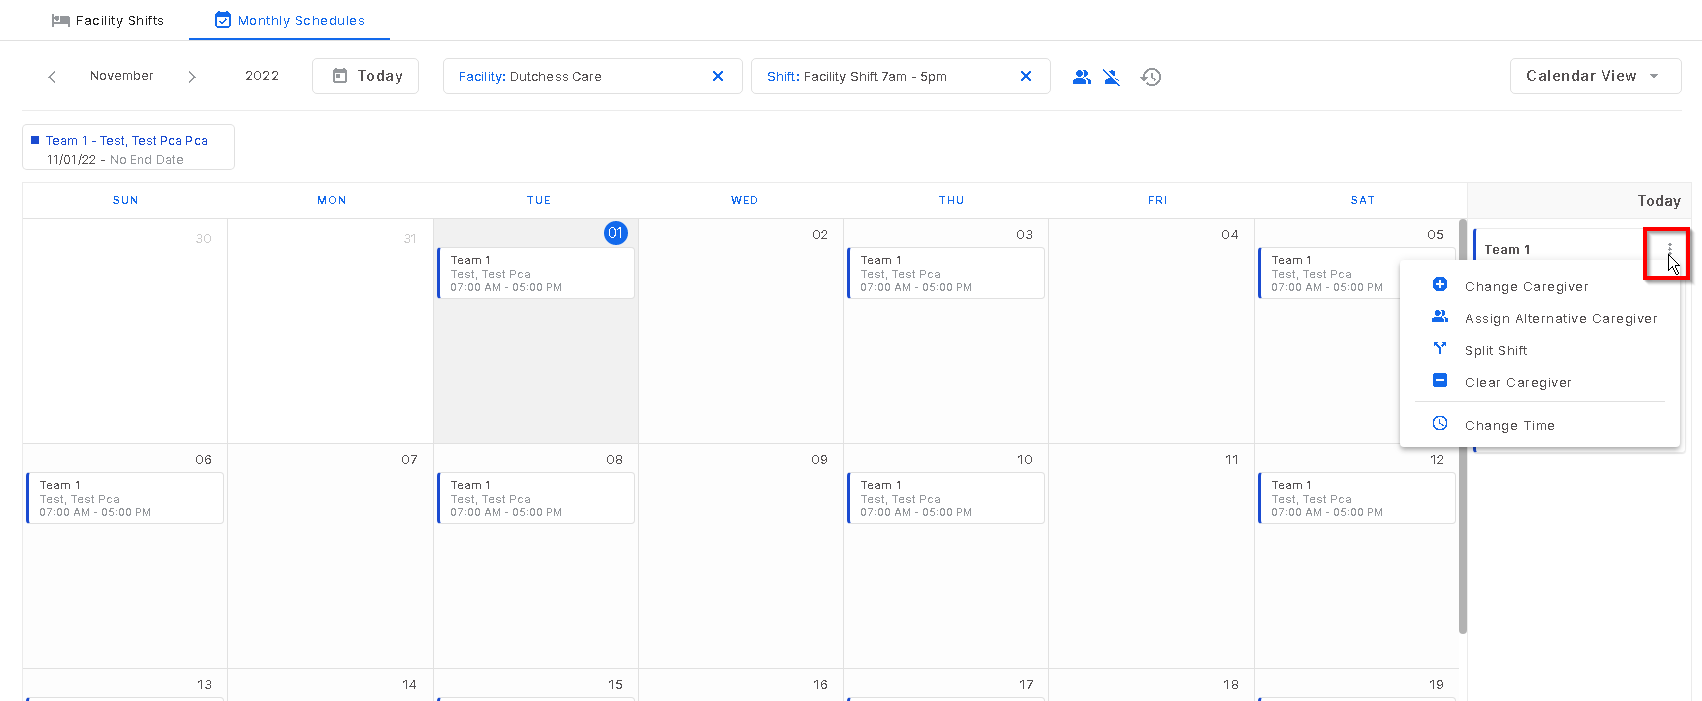Open Team 1 shift on November 08

(x=536, y=498)
